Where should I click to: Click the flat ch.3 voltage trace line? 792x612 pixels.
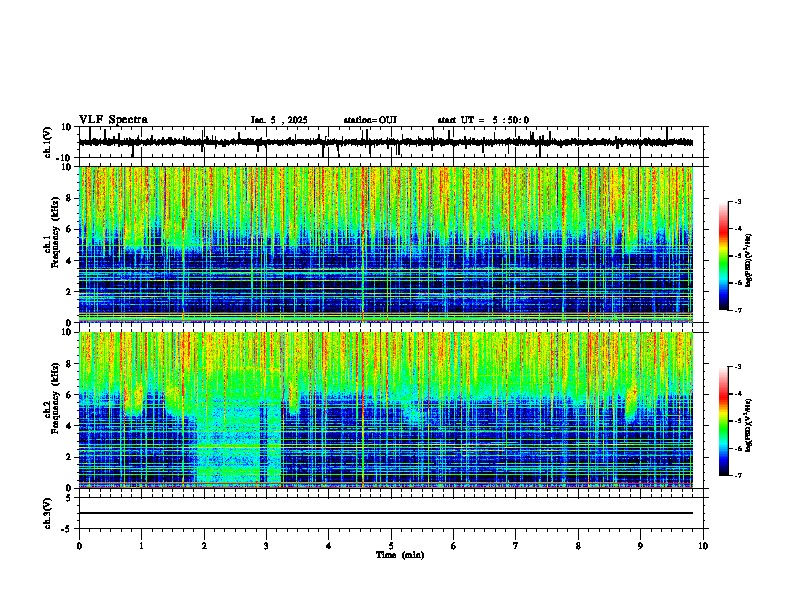click(386, 513)
